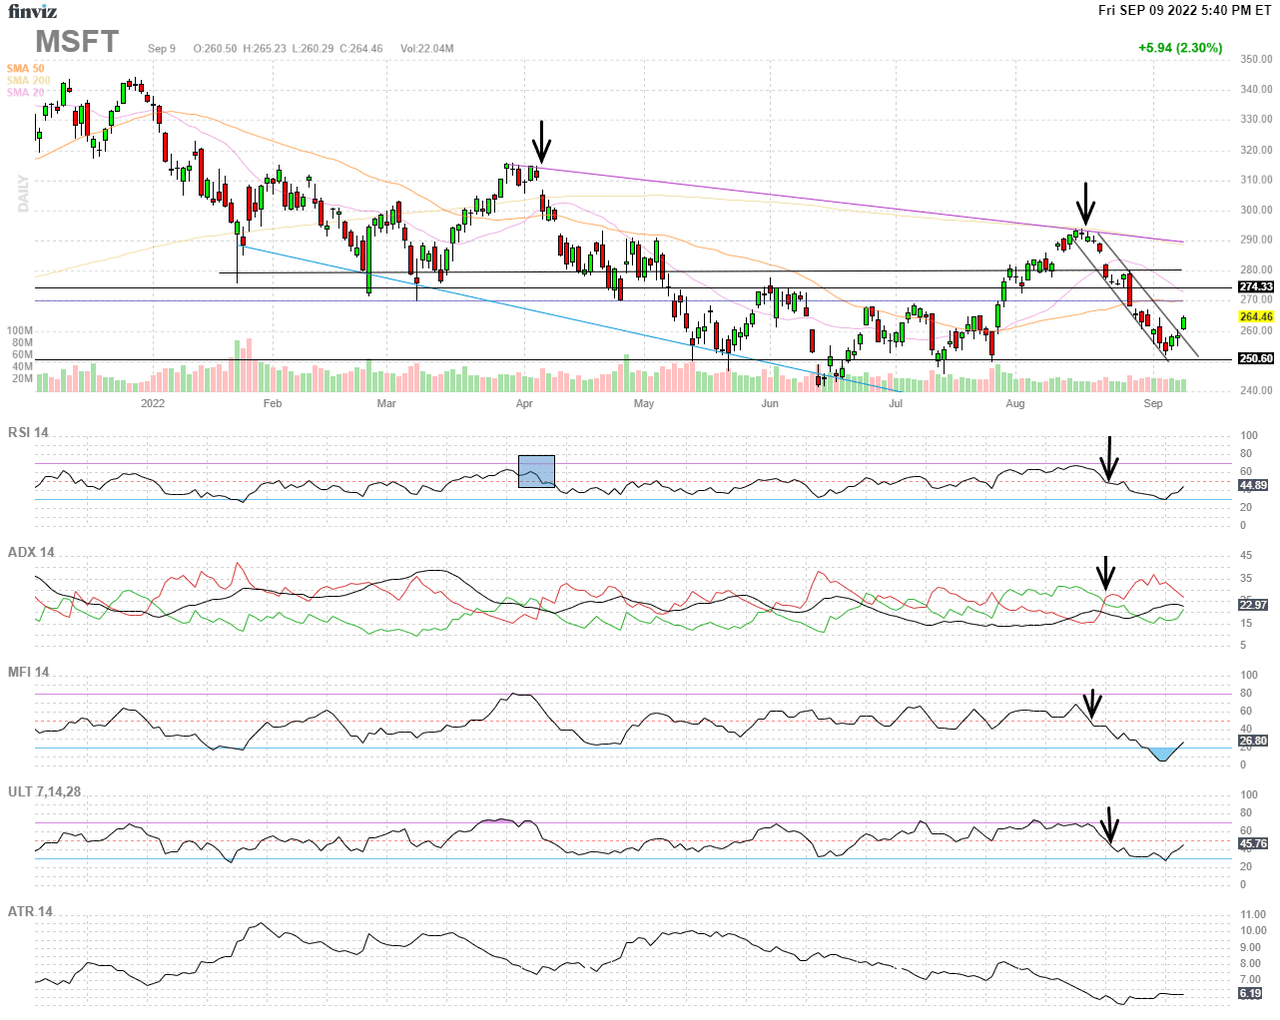Click the RSI 14 indicator label
This screenshot has height=1020, width=1280.
click(28, 432)
